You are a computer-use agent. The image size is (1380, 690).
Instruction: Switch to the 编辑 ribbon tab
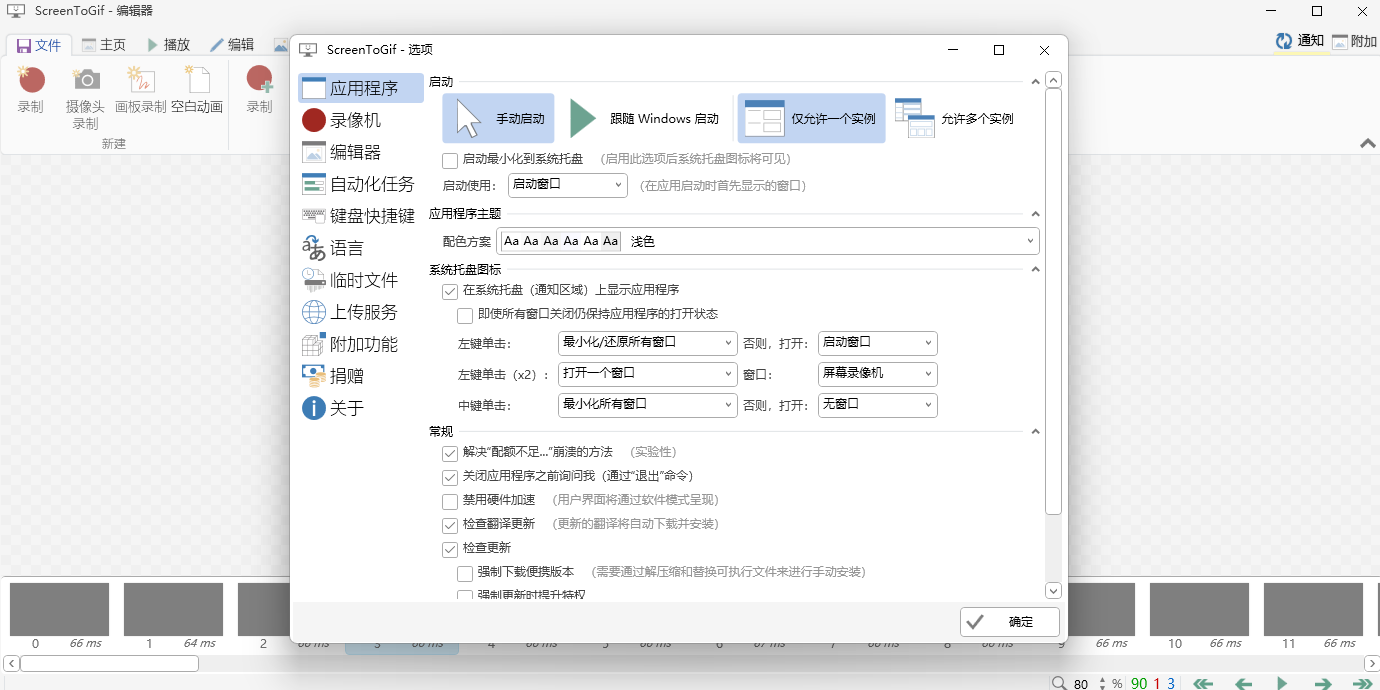[x=232, y=45]
